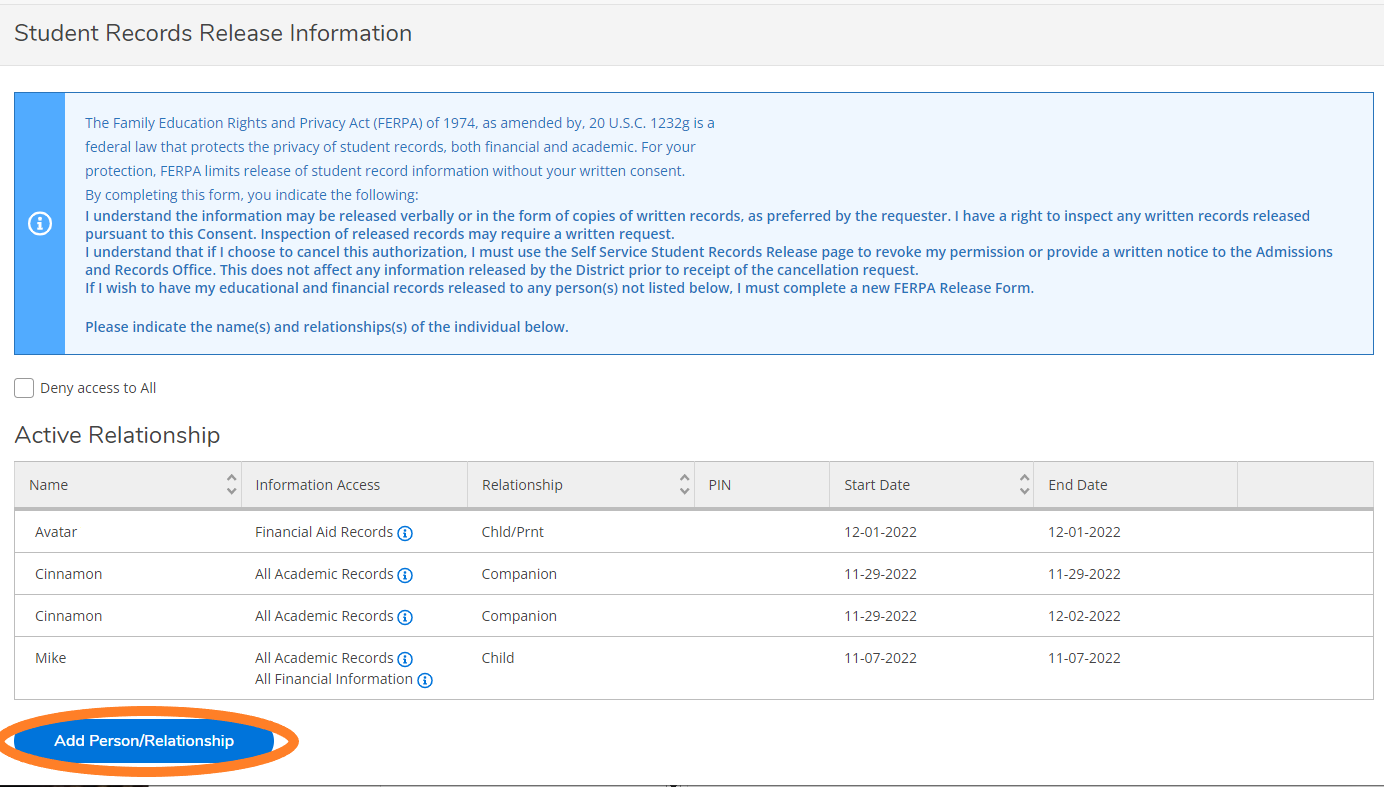Sort table by Relationship column arrows
Image resolution: width=1384 pixels, height=787 pixels.
click(685, 485)
